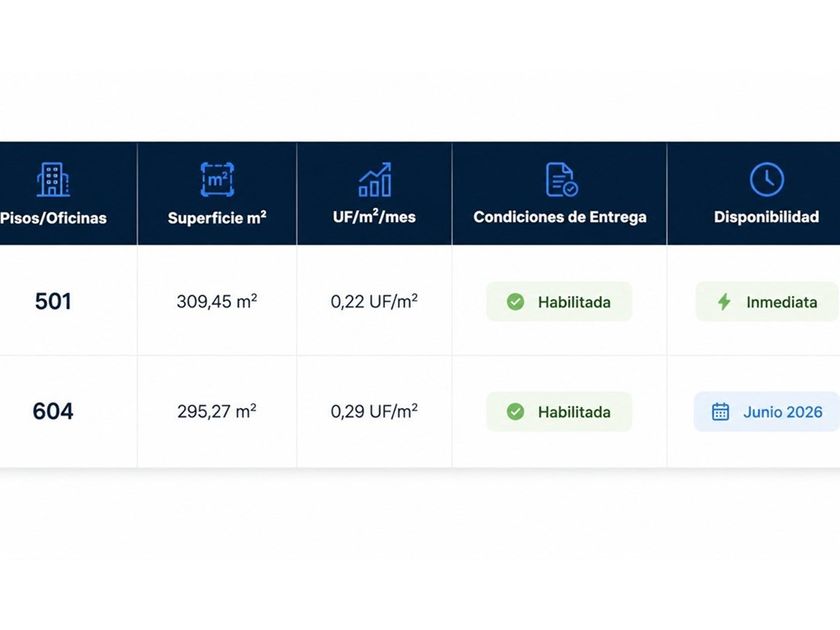Click the calendar icon beside Junio 2026
This screenshot has height=630, width=840.
pyautogui.click(x=720, y=411)
